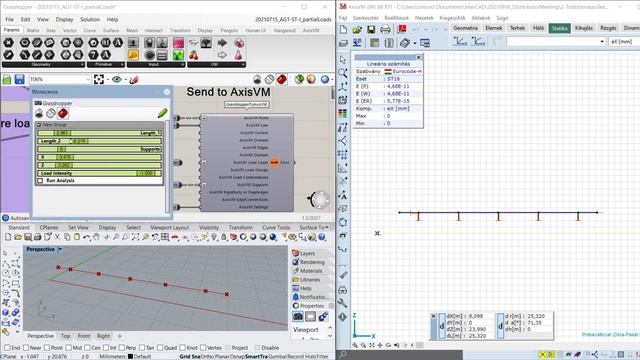Screen dimensions: 640x360
Task: Collapse New Group in Remote panel
Action: point(39,124)
